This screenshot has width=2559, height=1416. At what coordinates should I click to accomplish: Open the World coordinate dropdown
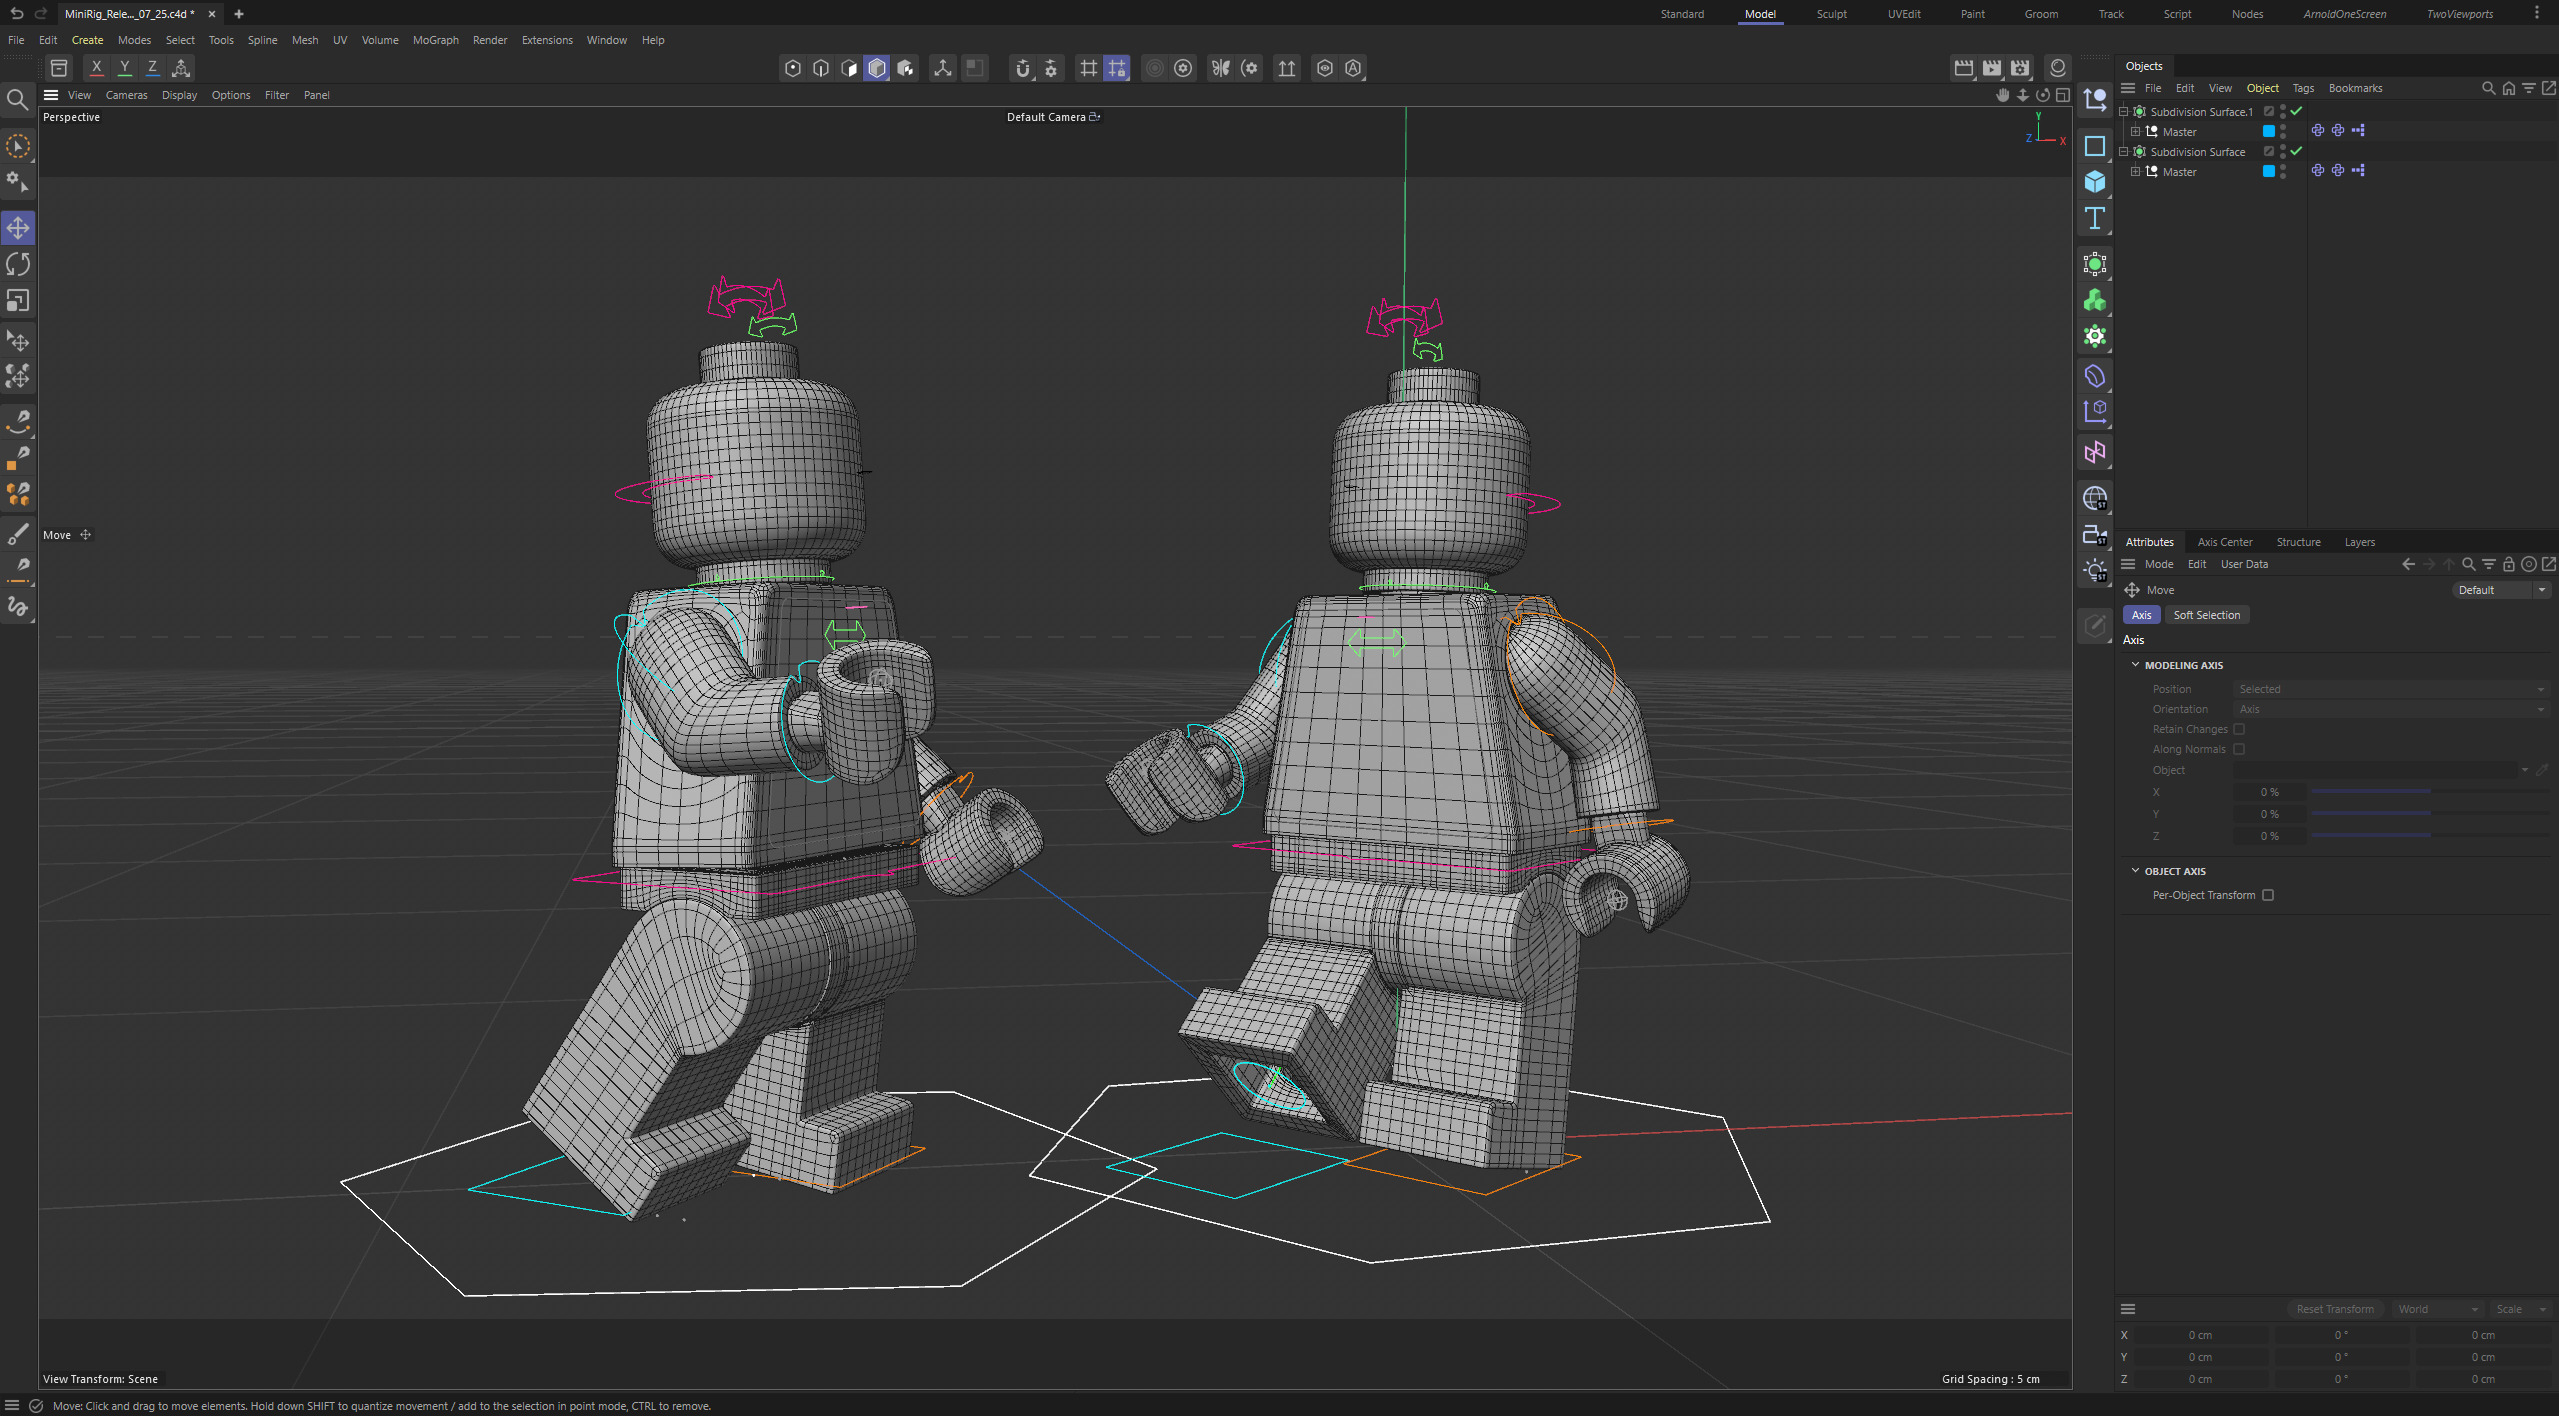(2438, 1309)
